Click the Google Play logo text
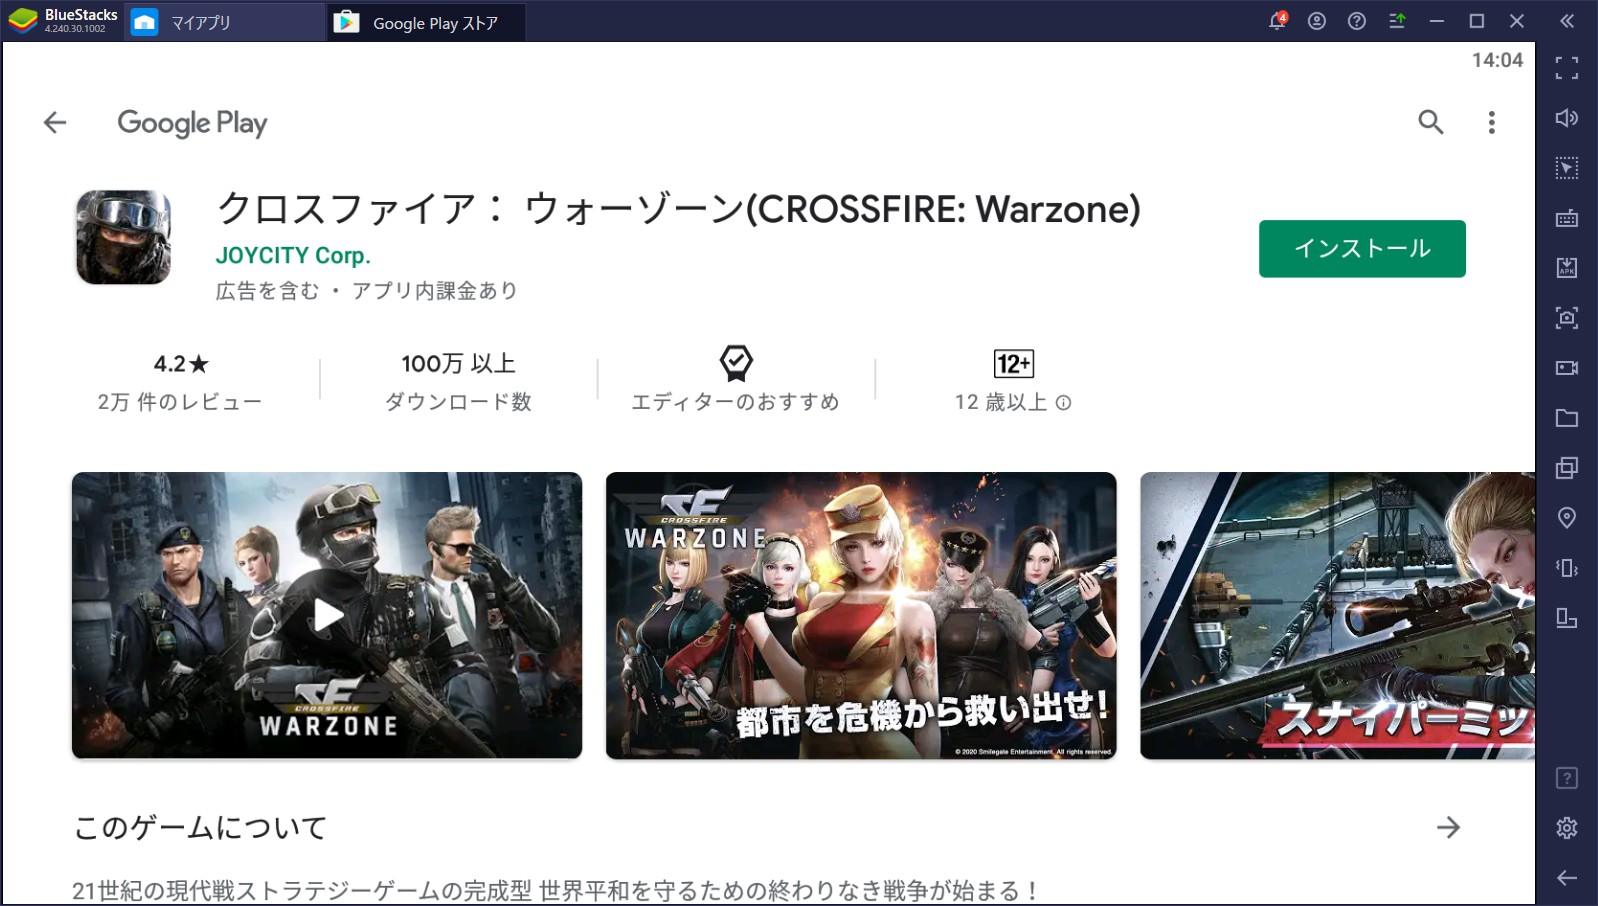The width and height of the screenshot is (1598, 906). [x=192, y=123]
